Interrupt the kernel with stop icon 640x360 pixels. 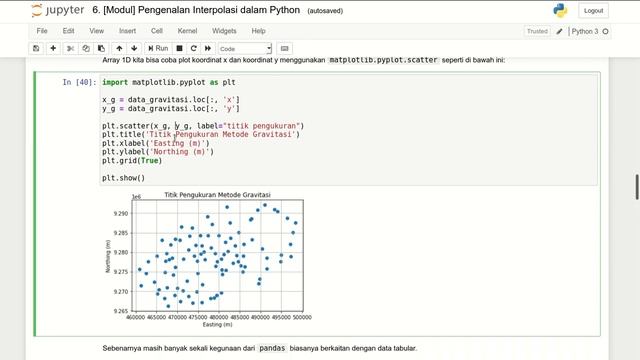[179, 49]
